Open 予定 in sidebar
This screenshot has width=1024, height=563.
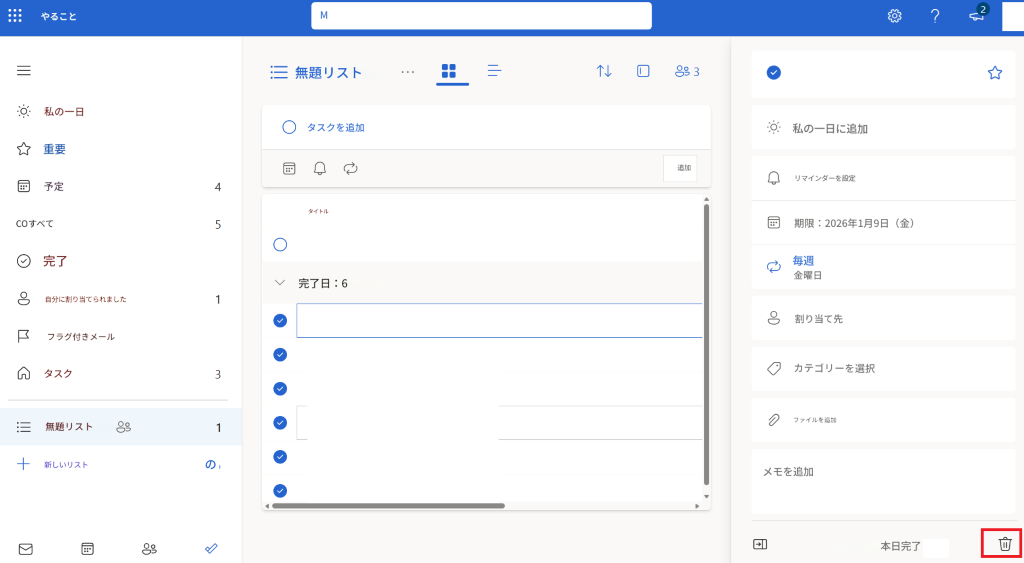(121, 187)
